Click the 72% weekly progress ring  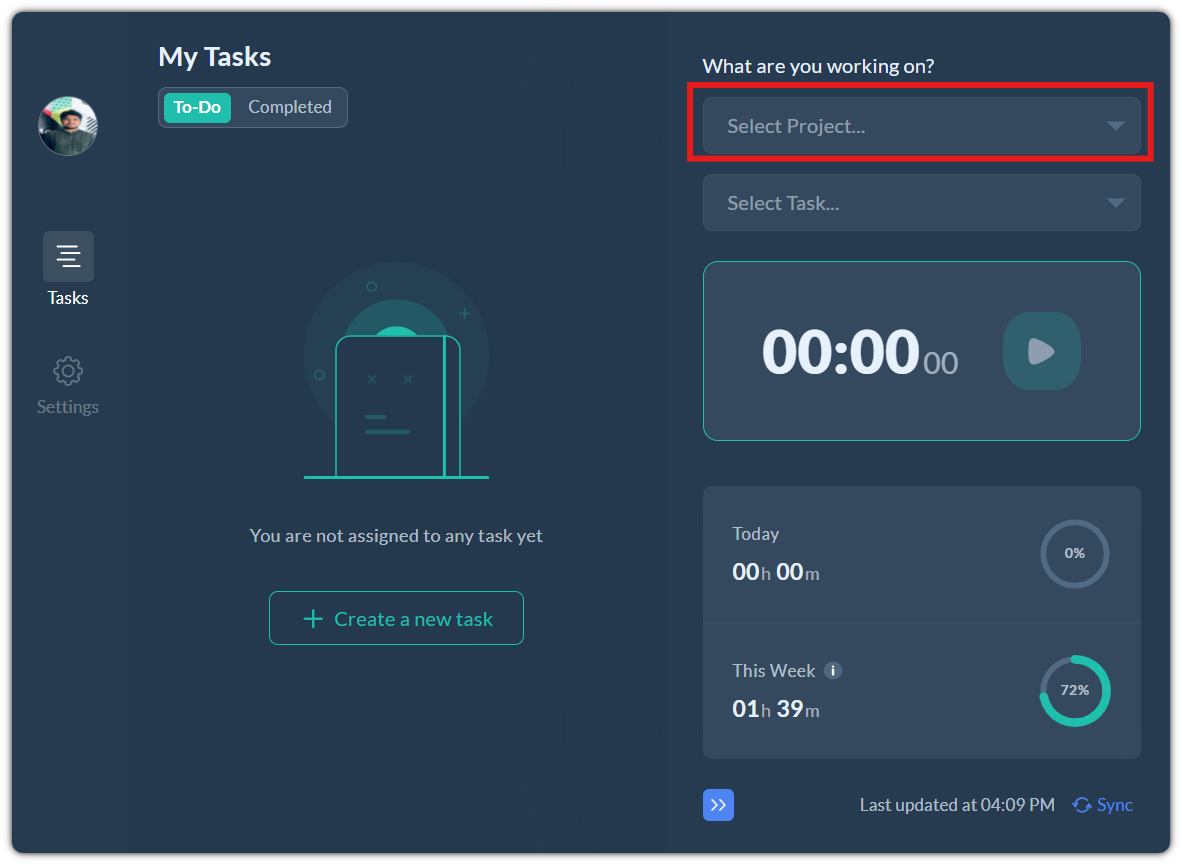(x=1075, y=690)
